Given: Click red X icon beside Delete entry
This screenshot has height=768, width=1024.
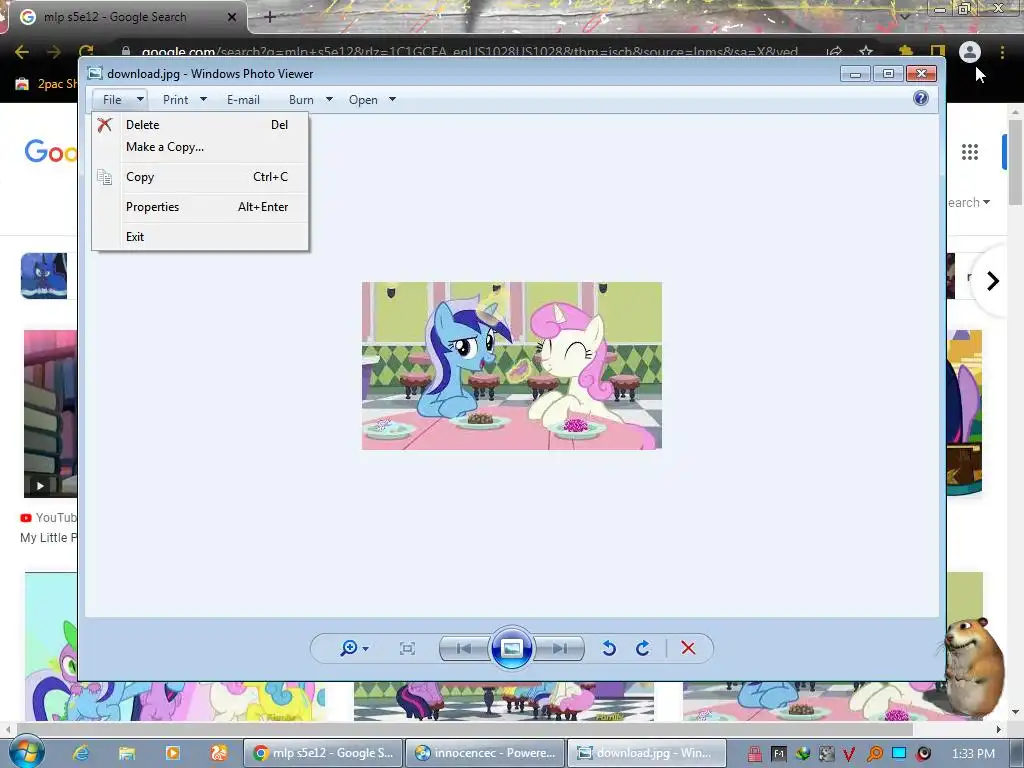Looking at the screenshot, I should (x=104, y=124).
